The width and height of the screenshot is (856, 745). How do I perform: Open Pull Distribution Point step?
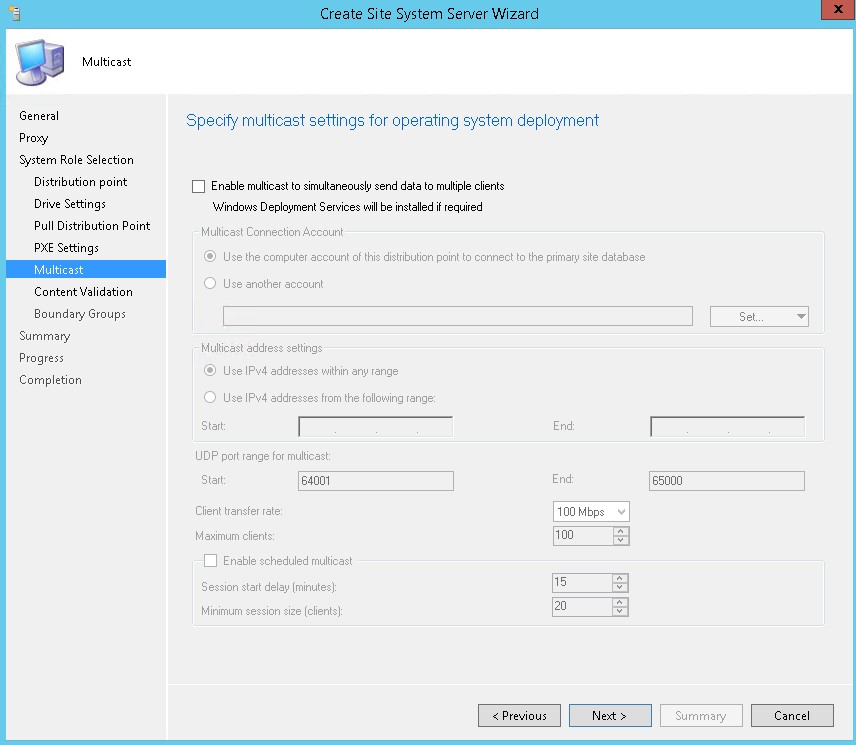[x=92, y=226]
